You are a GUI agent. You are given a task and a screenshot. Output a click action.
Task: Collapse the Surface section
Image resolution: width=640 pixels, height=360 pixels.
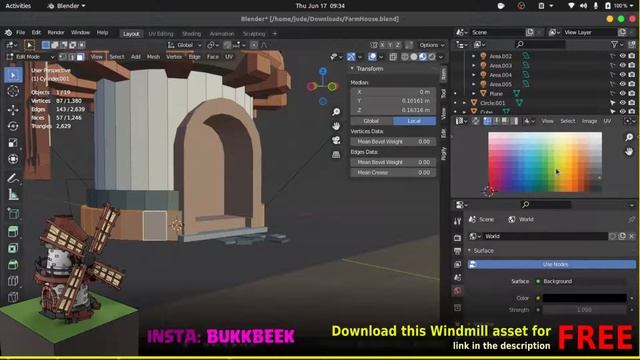point(470,250)
